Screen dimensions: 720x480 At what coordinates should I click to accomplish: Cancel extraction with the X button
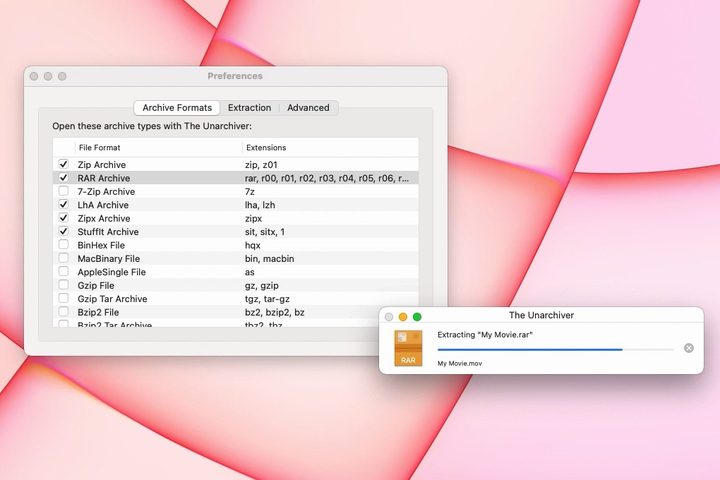click(x=688, y=348)
